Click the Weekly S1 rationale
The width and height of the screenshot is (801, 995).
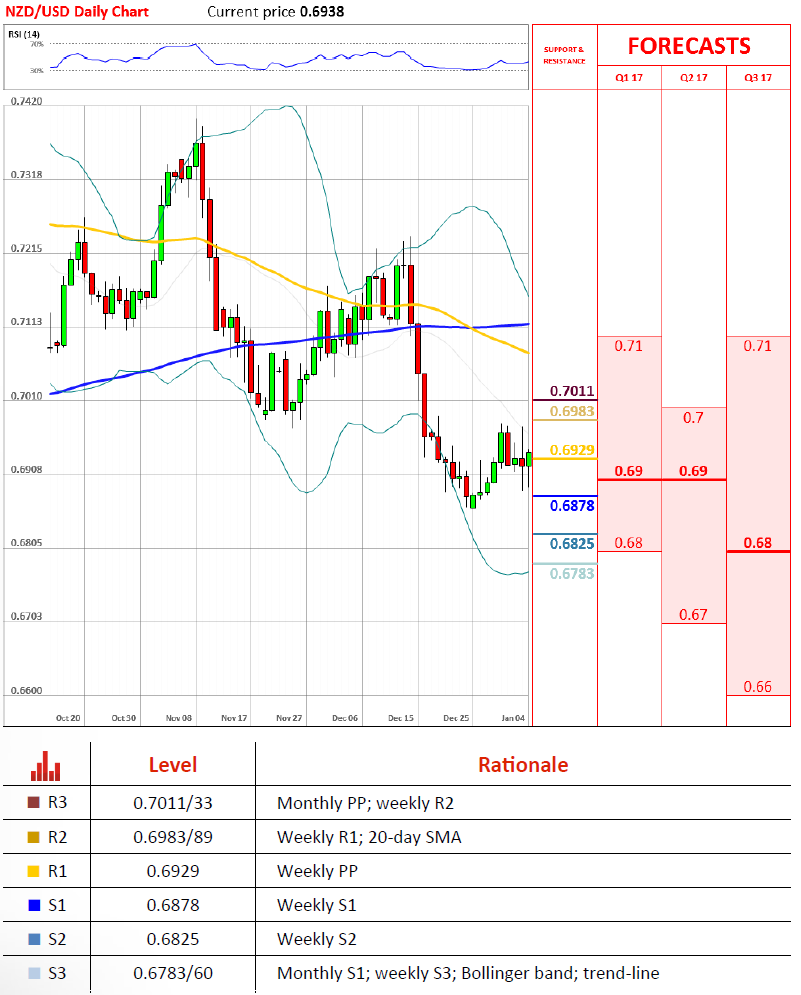point(317,906)
